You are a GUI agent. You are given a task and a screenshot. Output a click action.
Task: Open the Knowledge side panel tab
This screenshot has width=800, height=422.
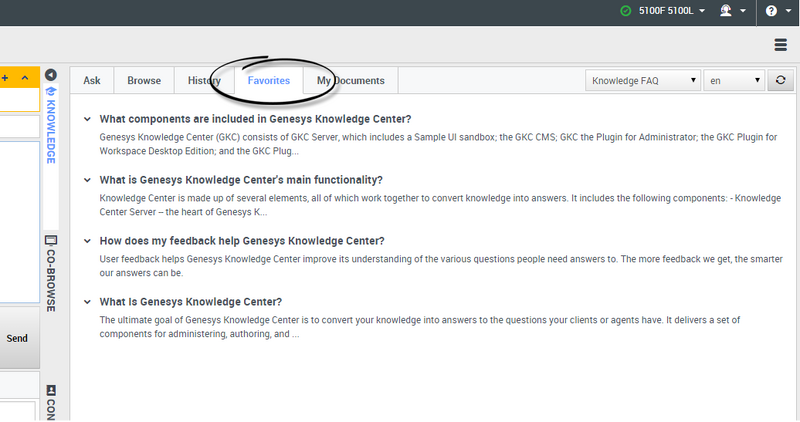pos(51,125)
